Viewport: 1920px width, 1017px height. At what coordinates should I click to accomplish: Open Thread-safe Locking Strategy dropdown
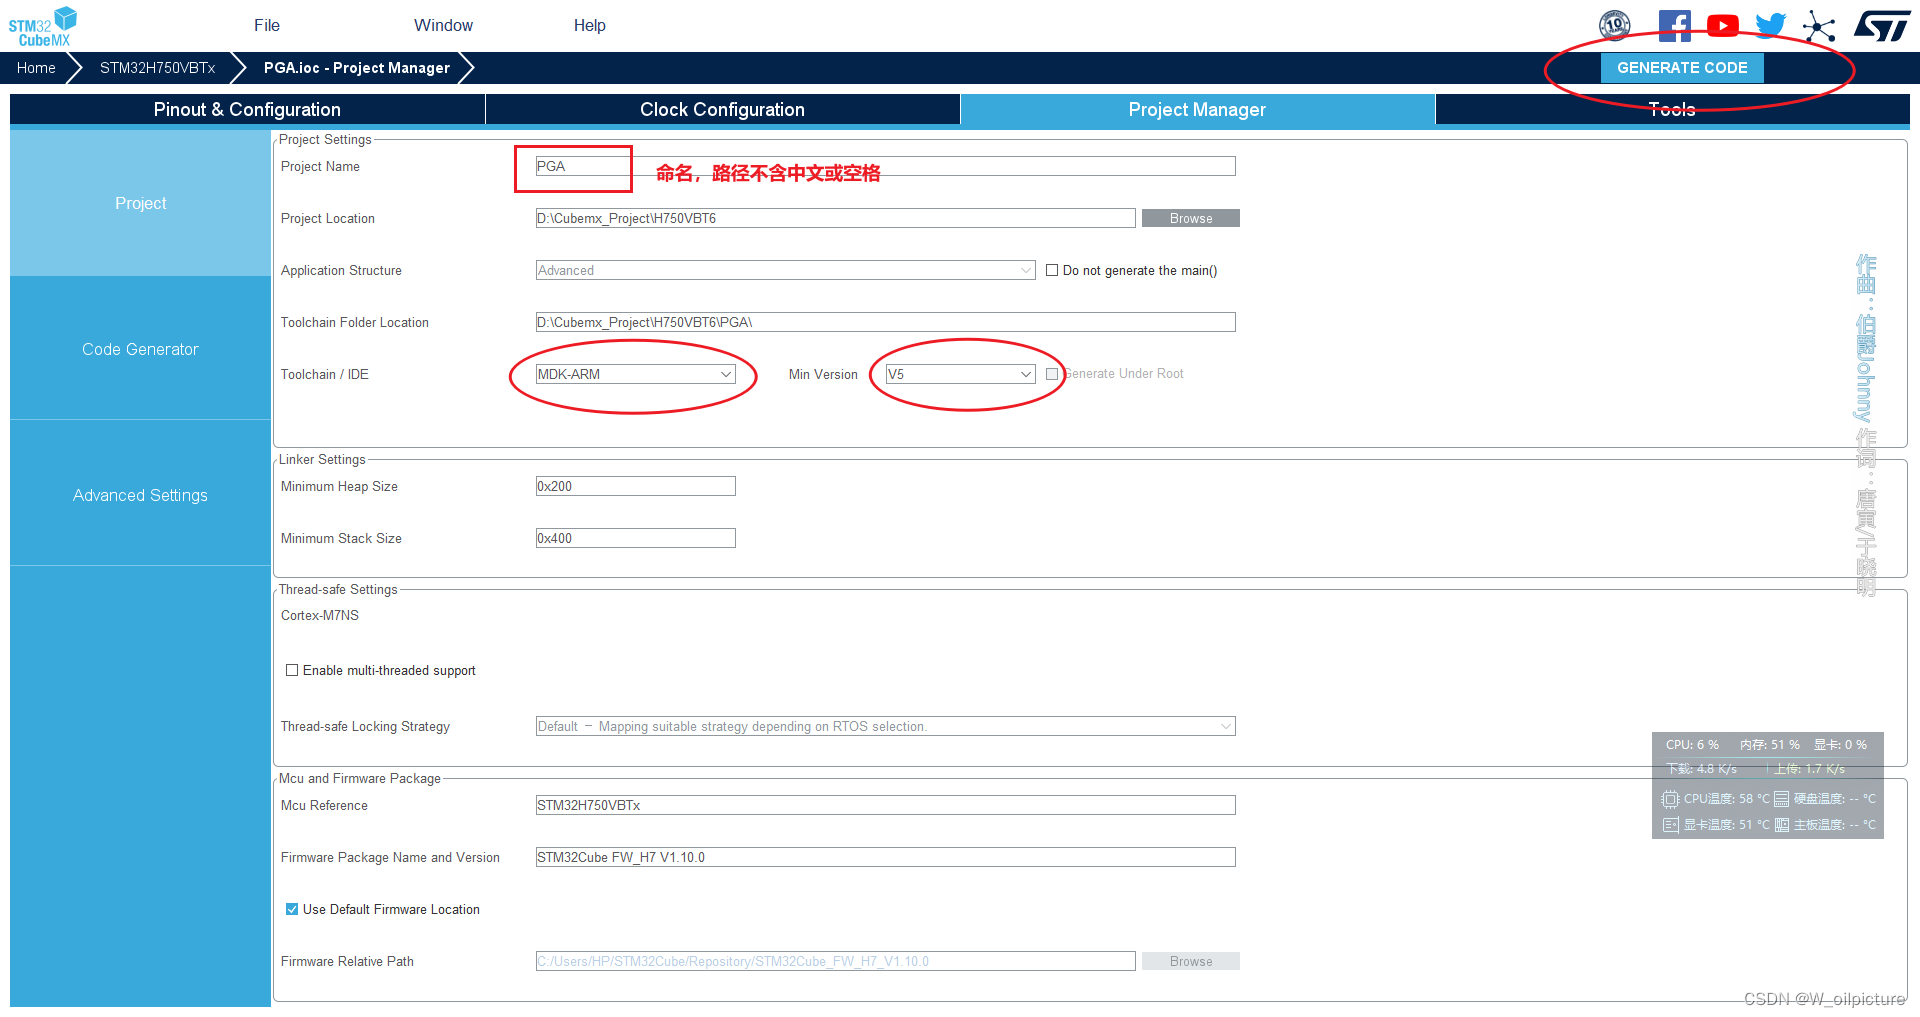tap(885, 726)
